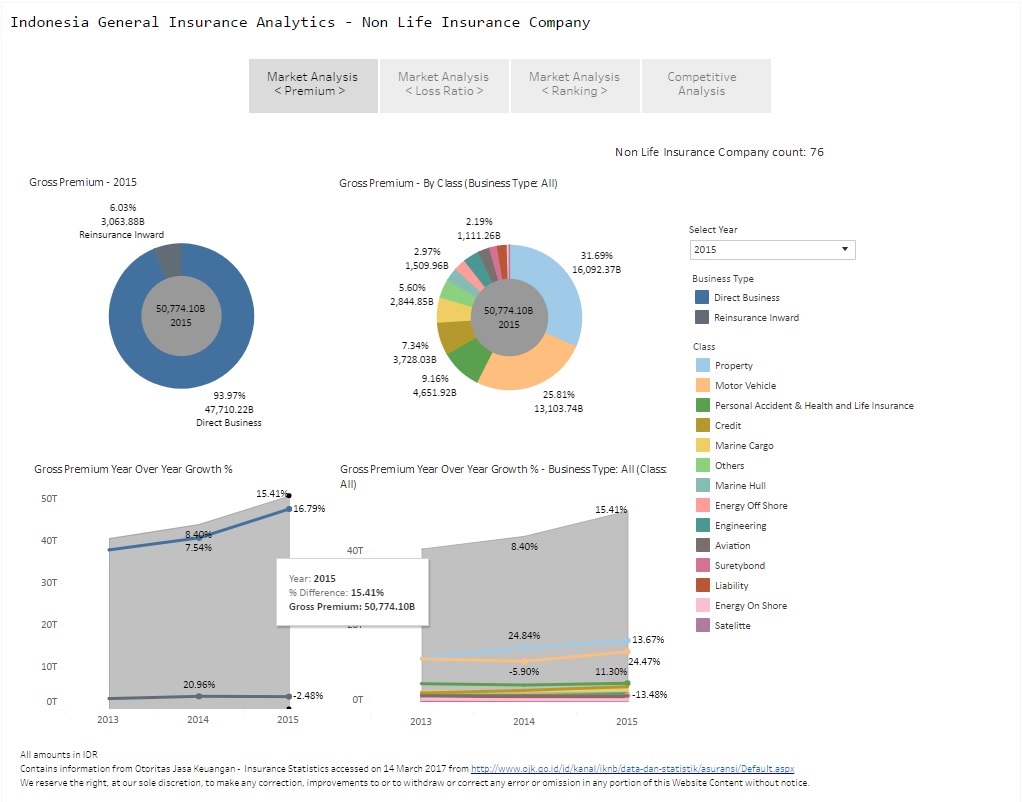This screenshot has width=1022, height=802.
Task: Click the 2015 Direct Business point at 16.79%
Action: click(289, 509)
